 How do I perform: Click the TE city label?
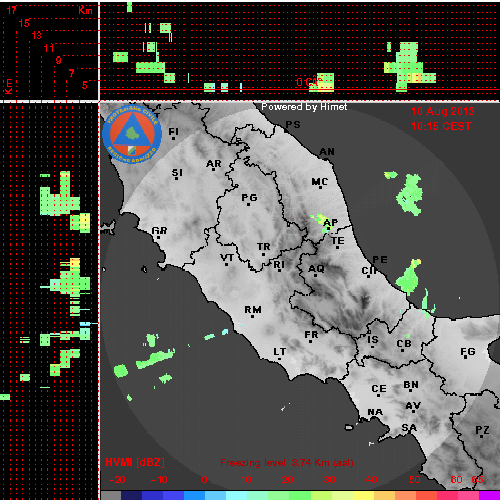338,241
